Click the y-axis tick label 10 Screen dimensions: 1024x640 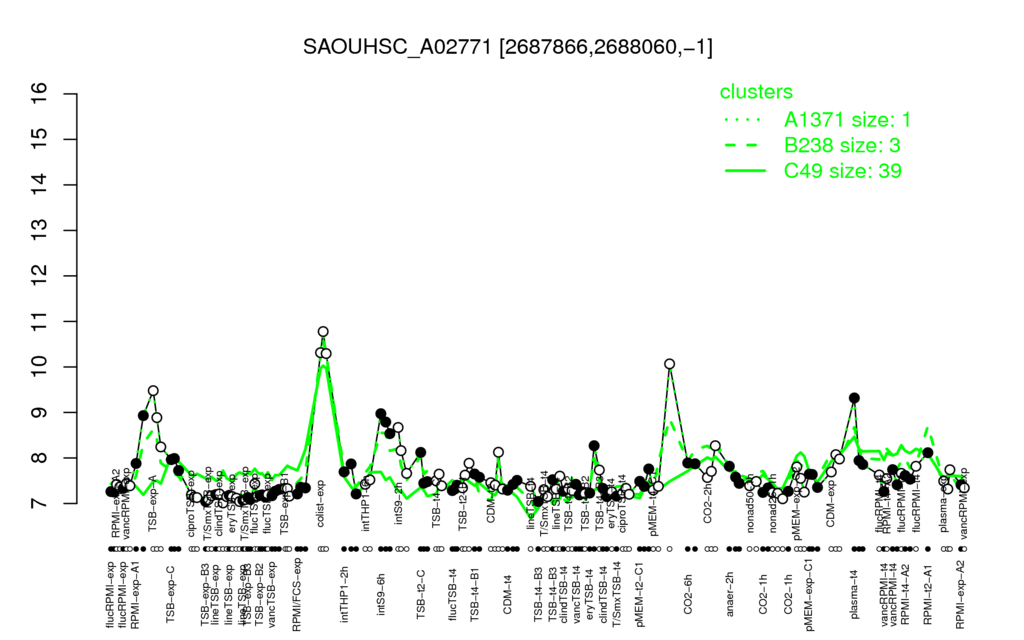pos(40,367)
